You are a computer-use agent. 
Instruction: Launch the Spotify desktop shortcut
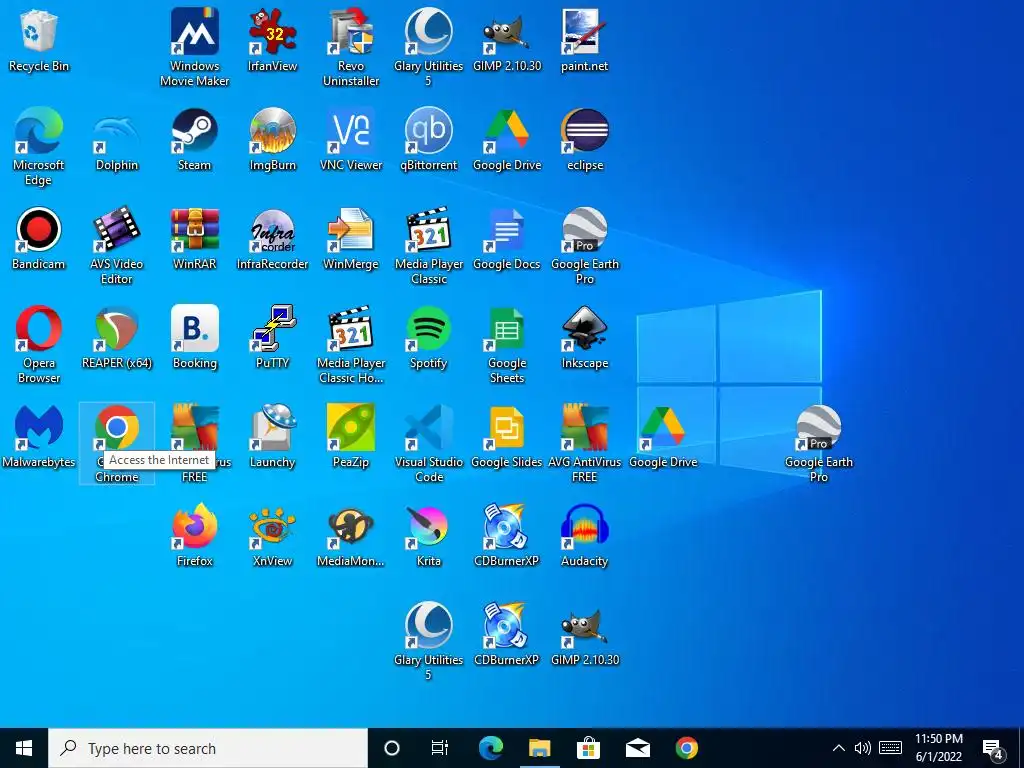428,336
